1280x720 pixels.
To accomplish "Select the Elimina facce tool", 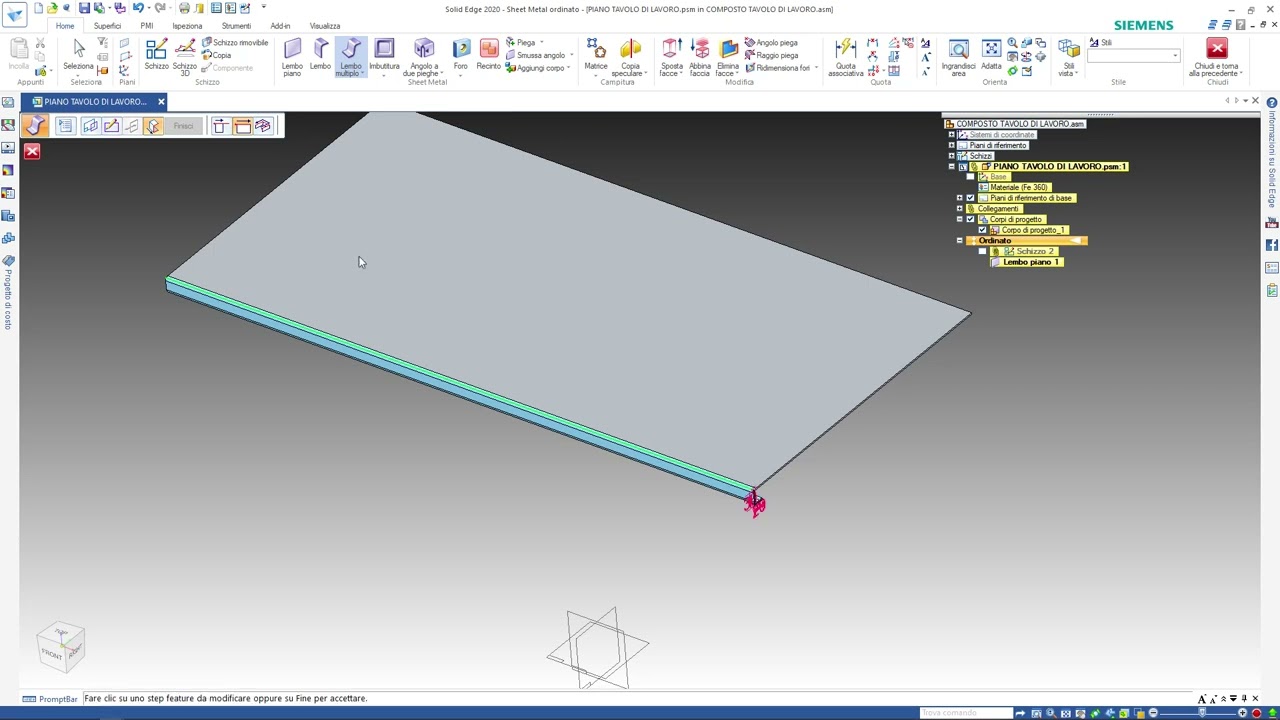I will [727, 57].
